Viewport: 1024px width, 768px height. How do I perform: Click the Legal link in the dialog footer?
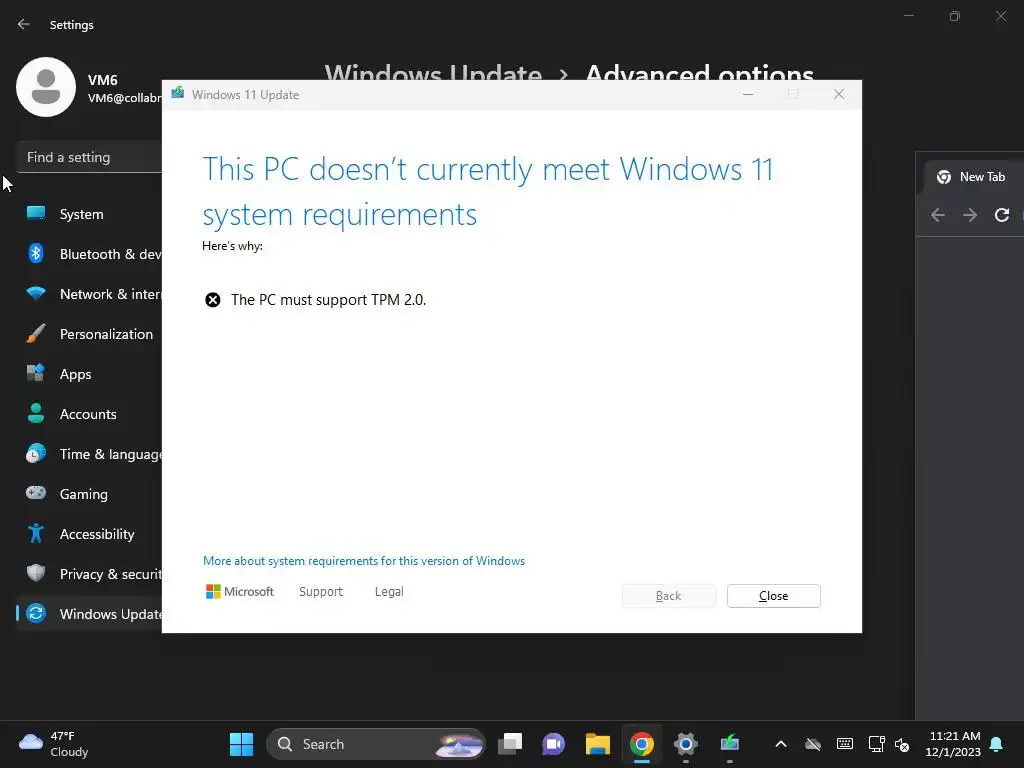click(x=389, y=592)
